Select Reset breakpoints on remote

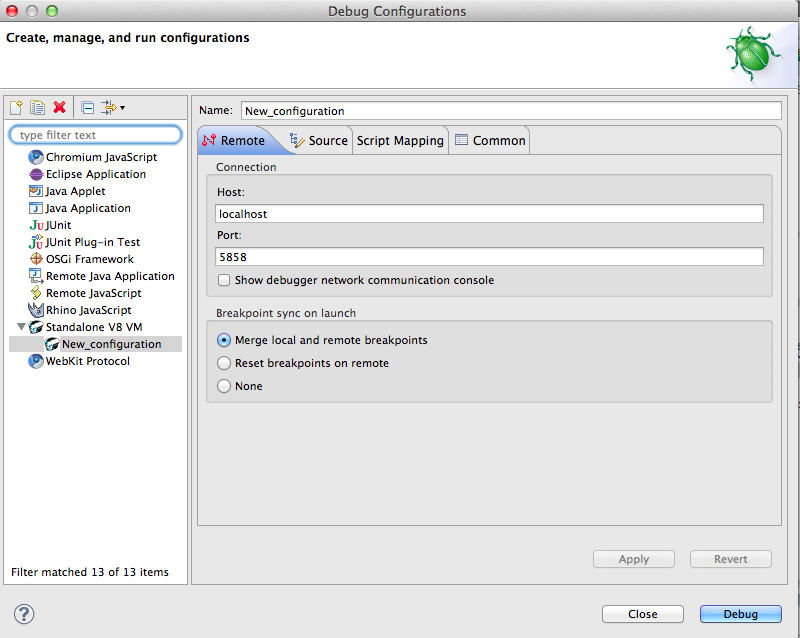tap(224, 363)
